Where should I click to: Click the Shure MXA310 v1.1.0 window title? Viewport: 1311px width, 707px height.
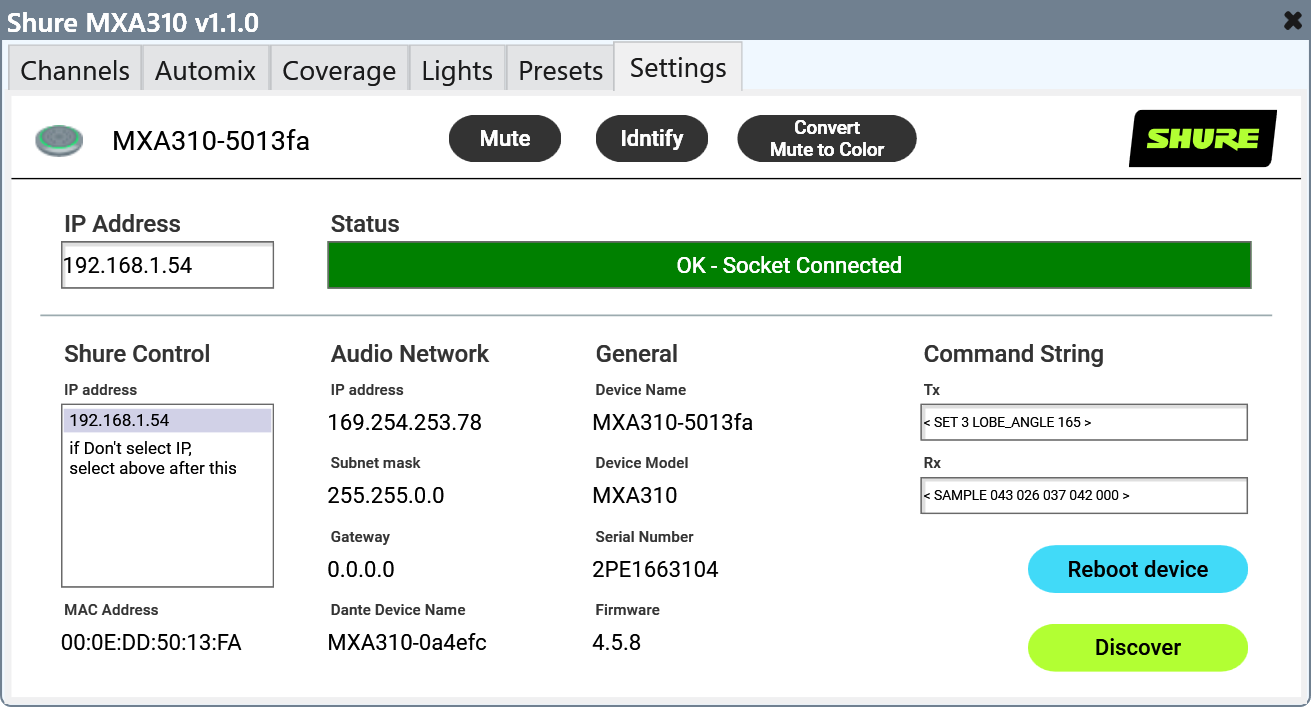pyautogui.click(x=133, y=21)
